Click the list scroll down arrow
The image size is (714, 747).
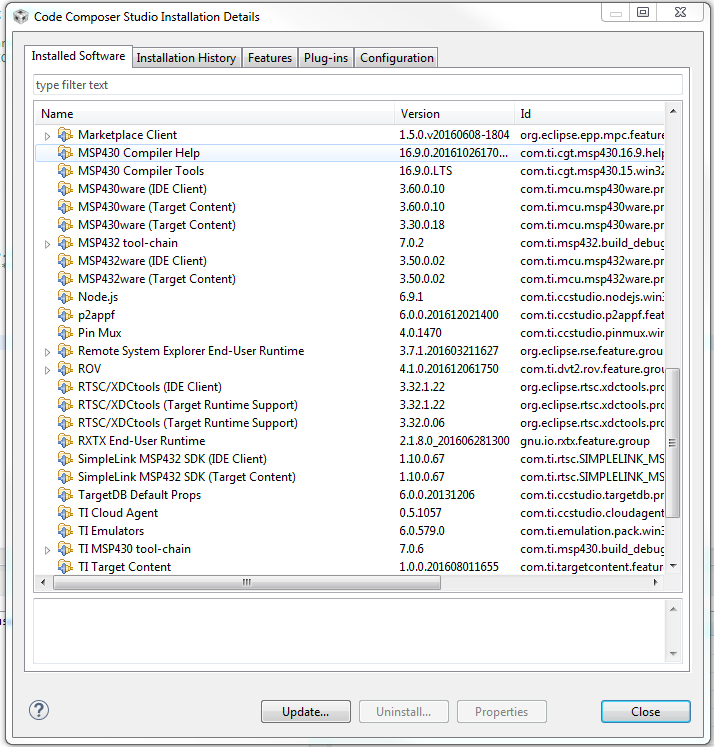click(x=673, y=566)
